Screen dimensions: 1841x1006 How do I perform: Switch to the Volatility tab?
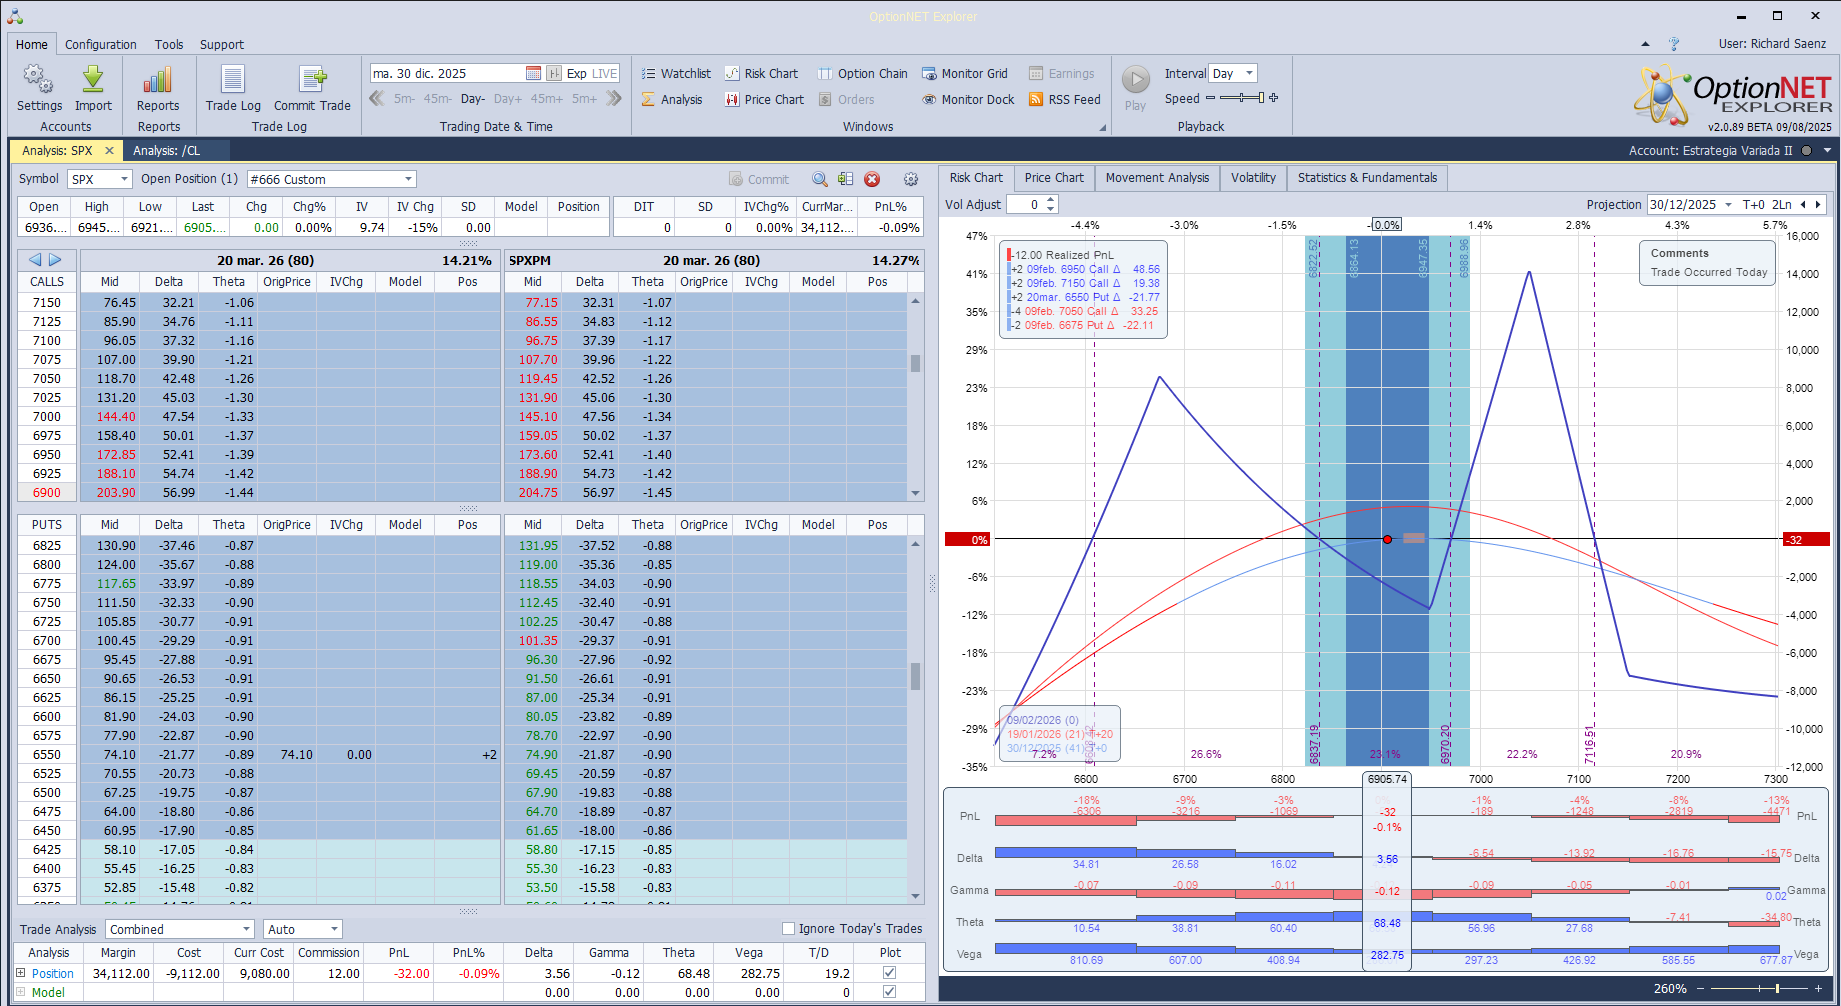pyautogui.click(x=1253, y=178)
